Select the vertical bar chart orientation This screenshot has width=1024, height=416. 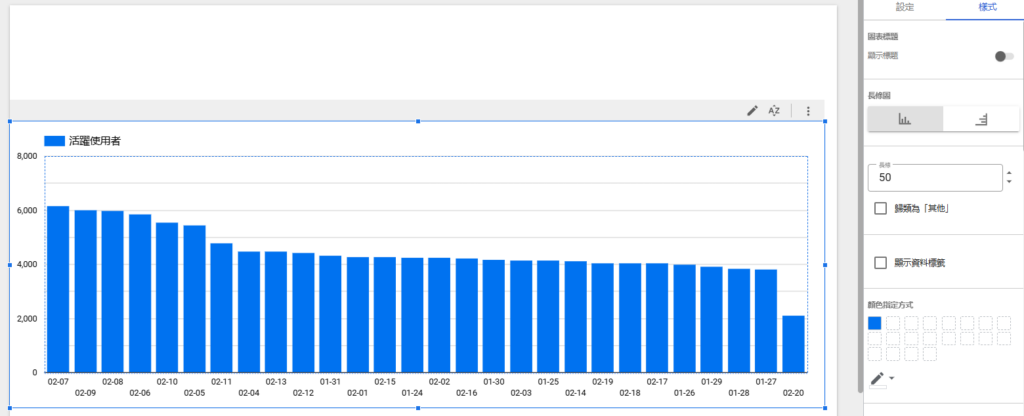coord(905,119)
